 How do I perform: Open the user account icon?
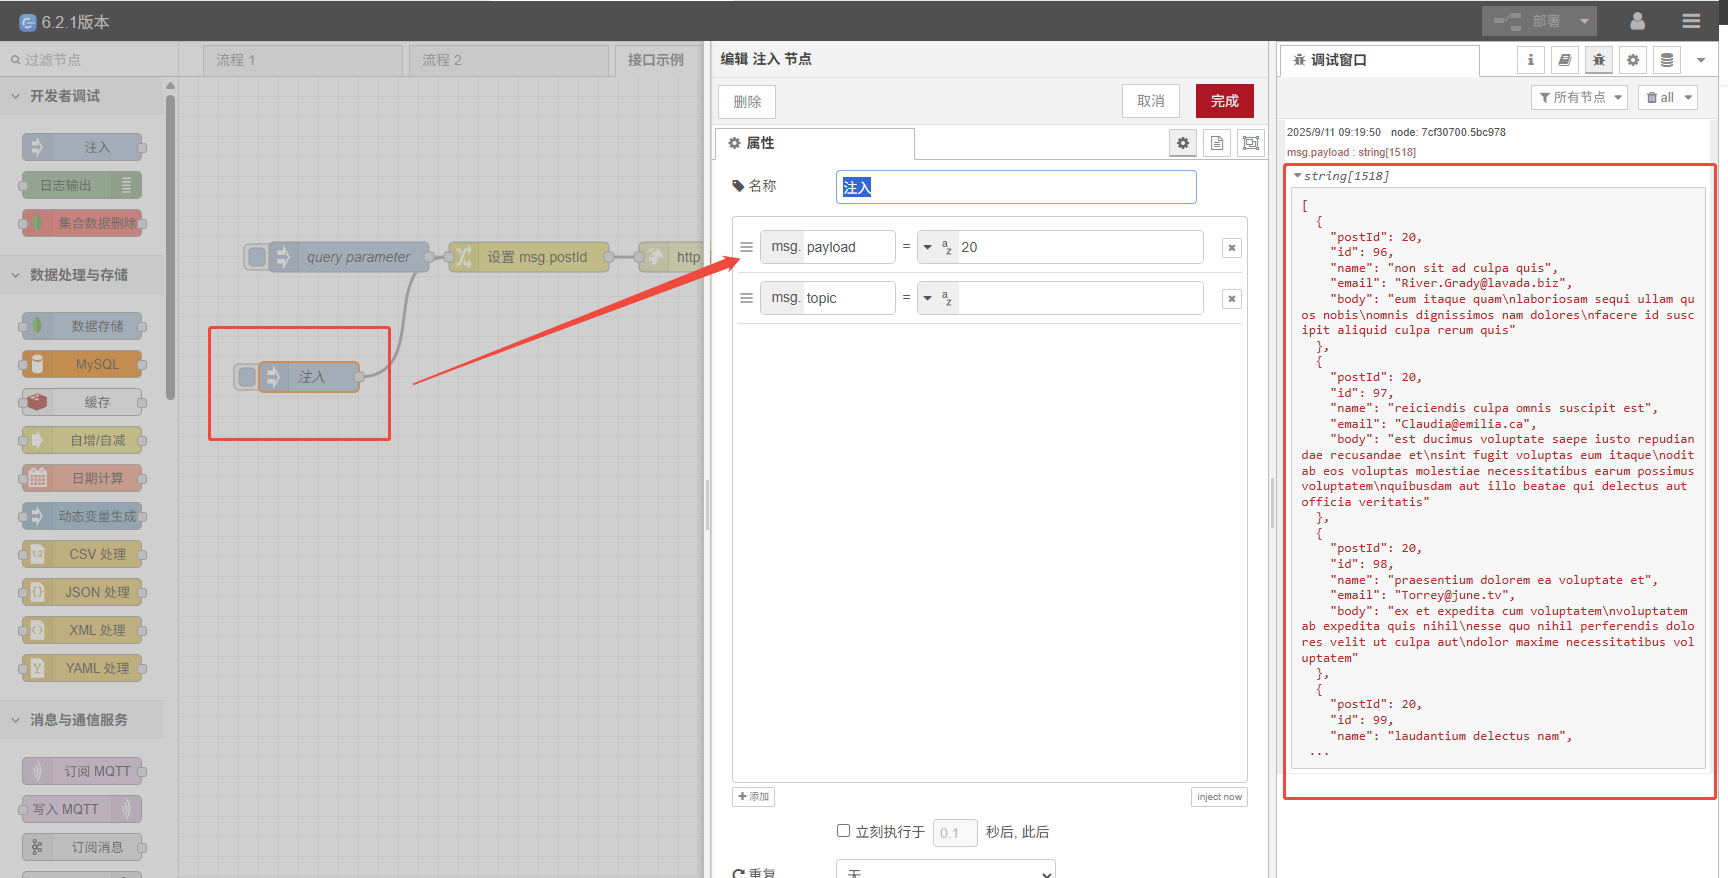1637,20
